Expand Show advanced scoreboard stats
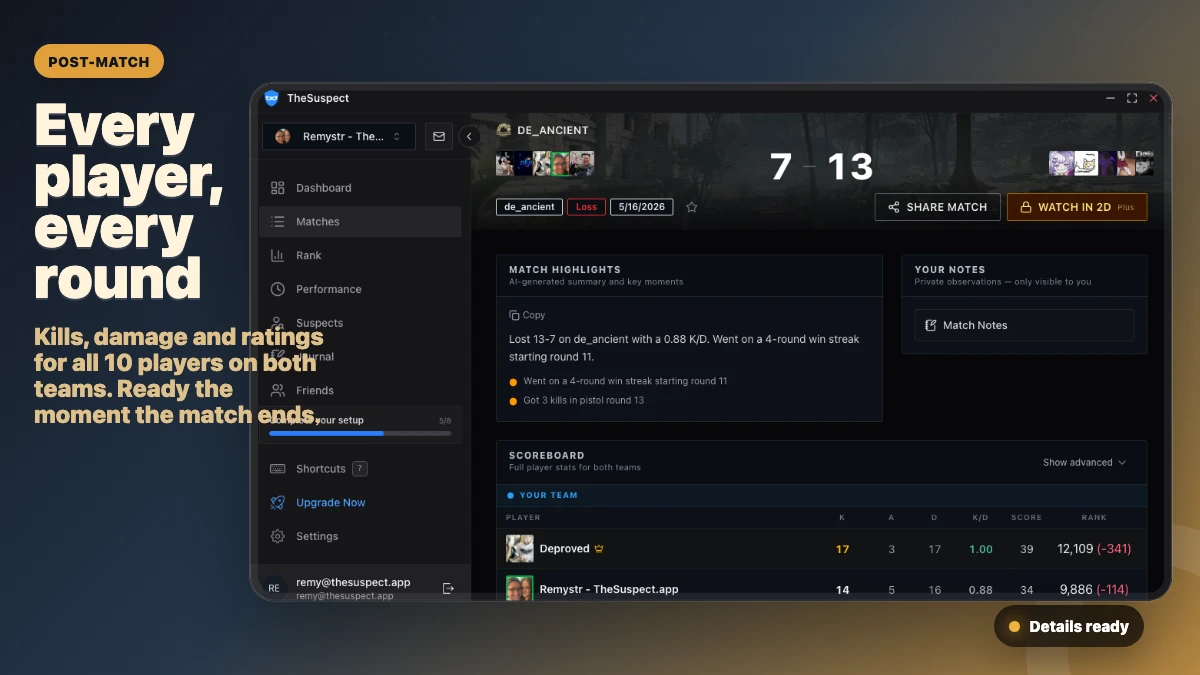Screen dimensions: 1200x675 click(x=1084, y=463)
